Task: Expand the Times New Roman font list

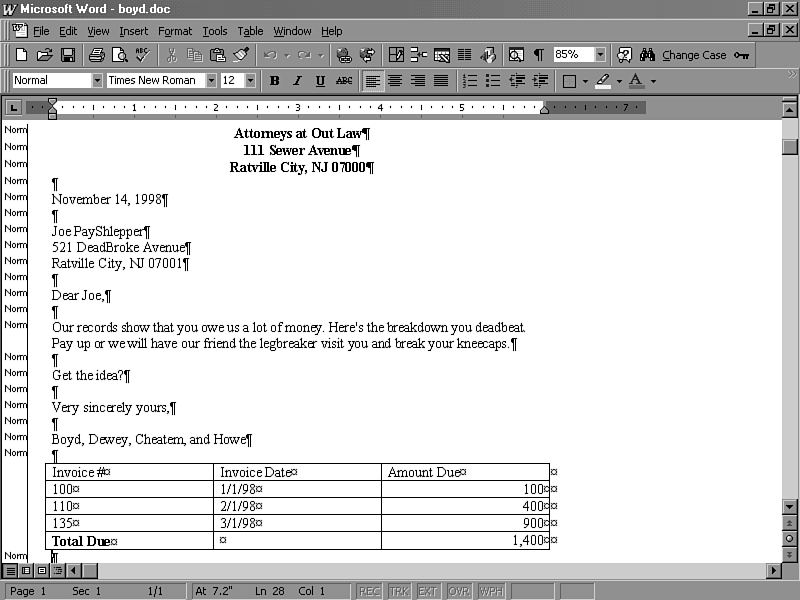Action: click(x=211, y=81)
